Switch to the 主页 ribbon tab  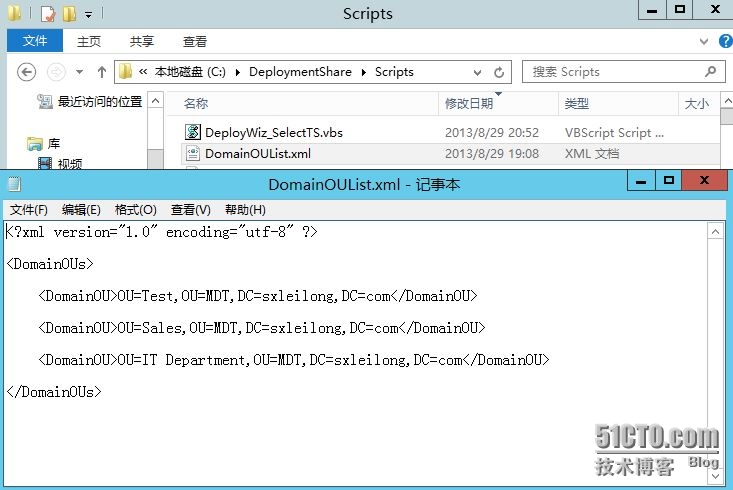[x=89, y=42]
